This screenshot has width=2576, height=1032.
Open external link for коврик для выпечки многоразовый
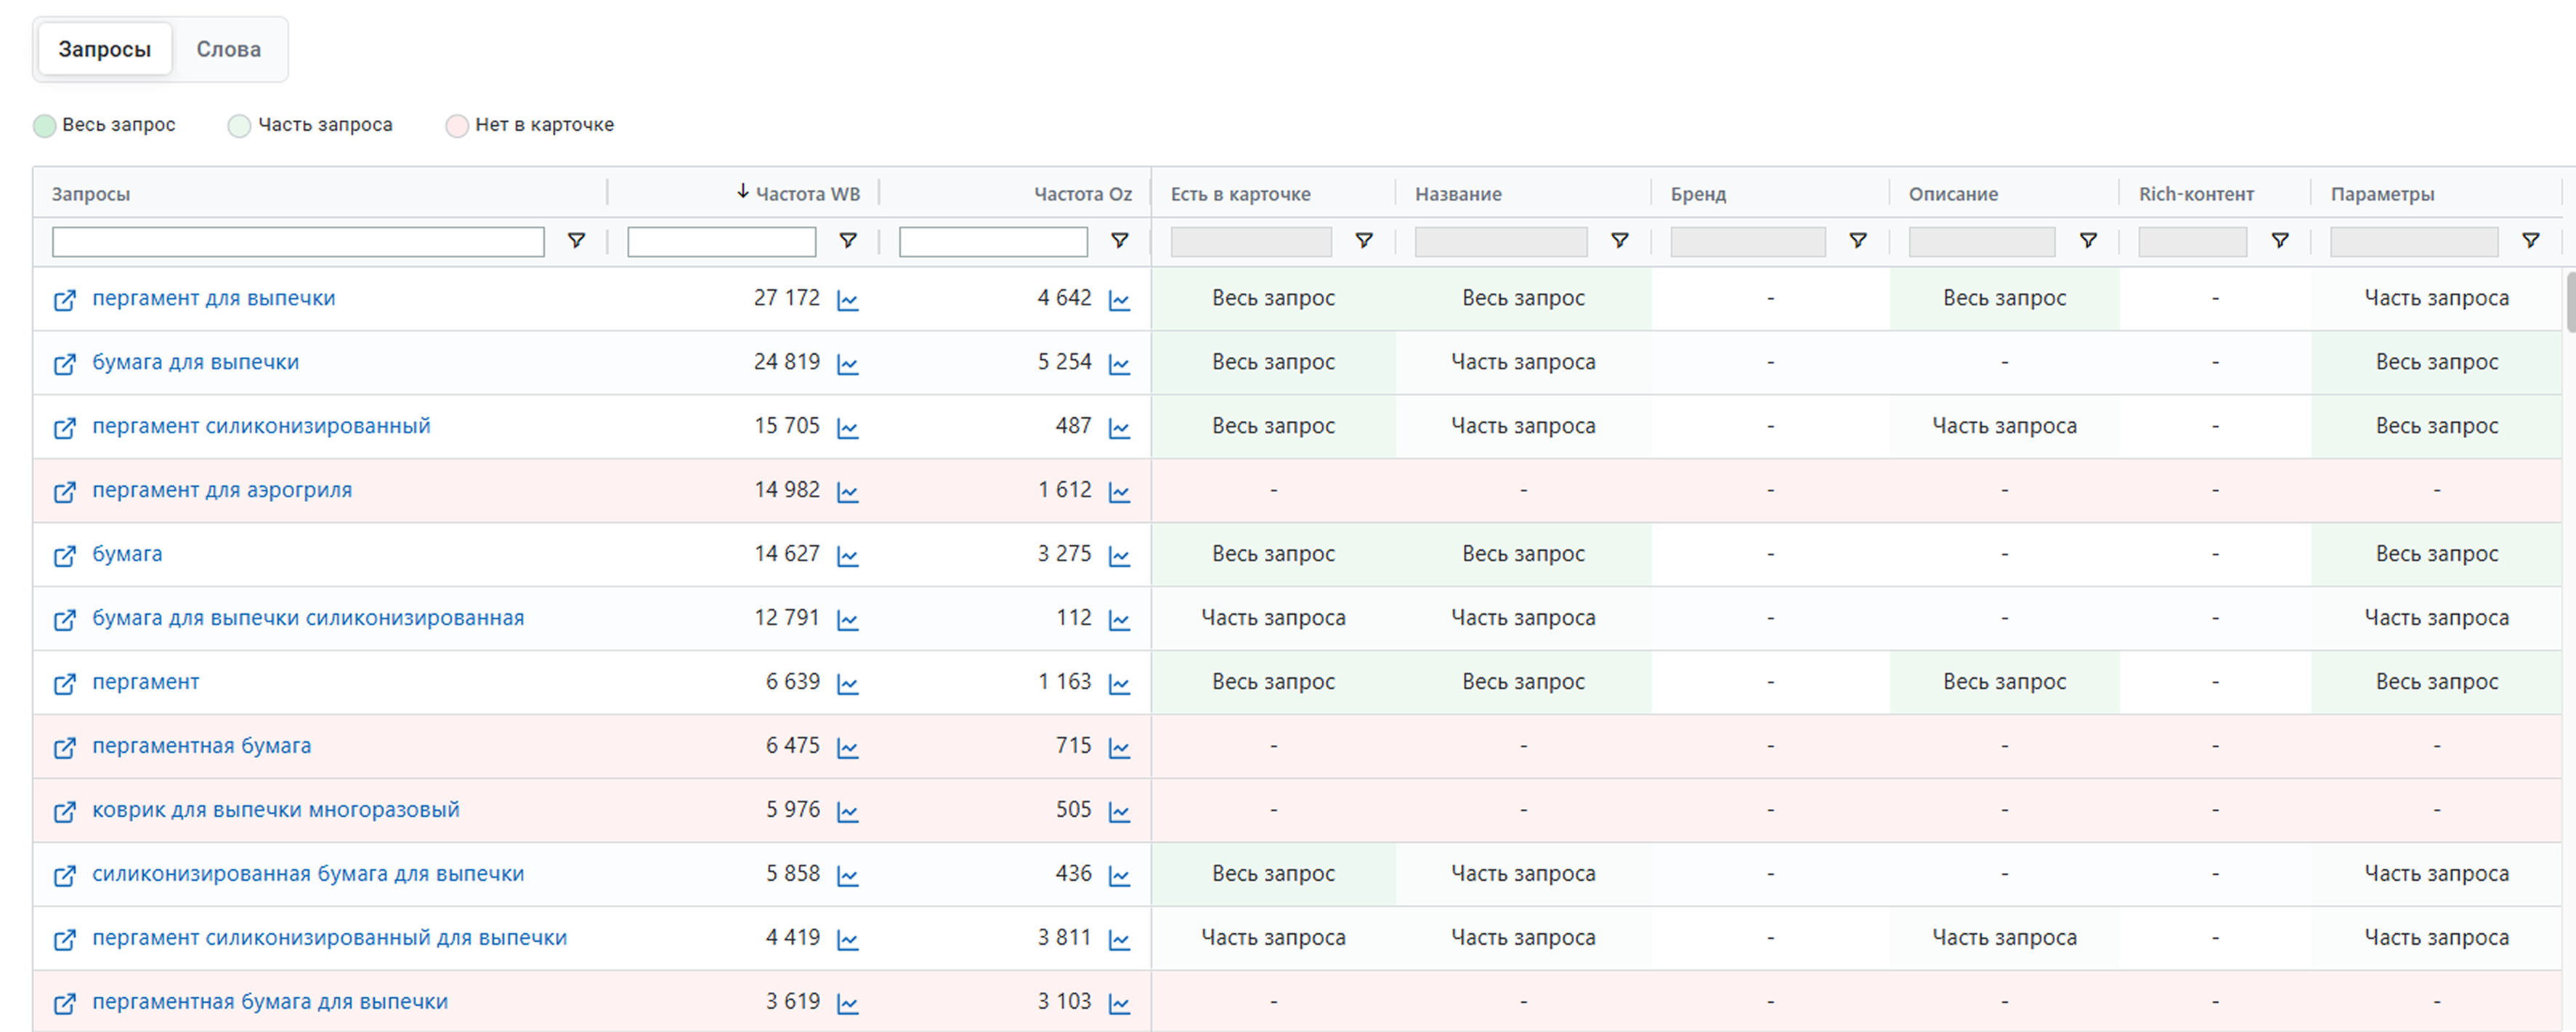tap(64, 812)
